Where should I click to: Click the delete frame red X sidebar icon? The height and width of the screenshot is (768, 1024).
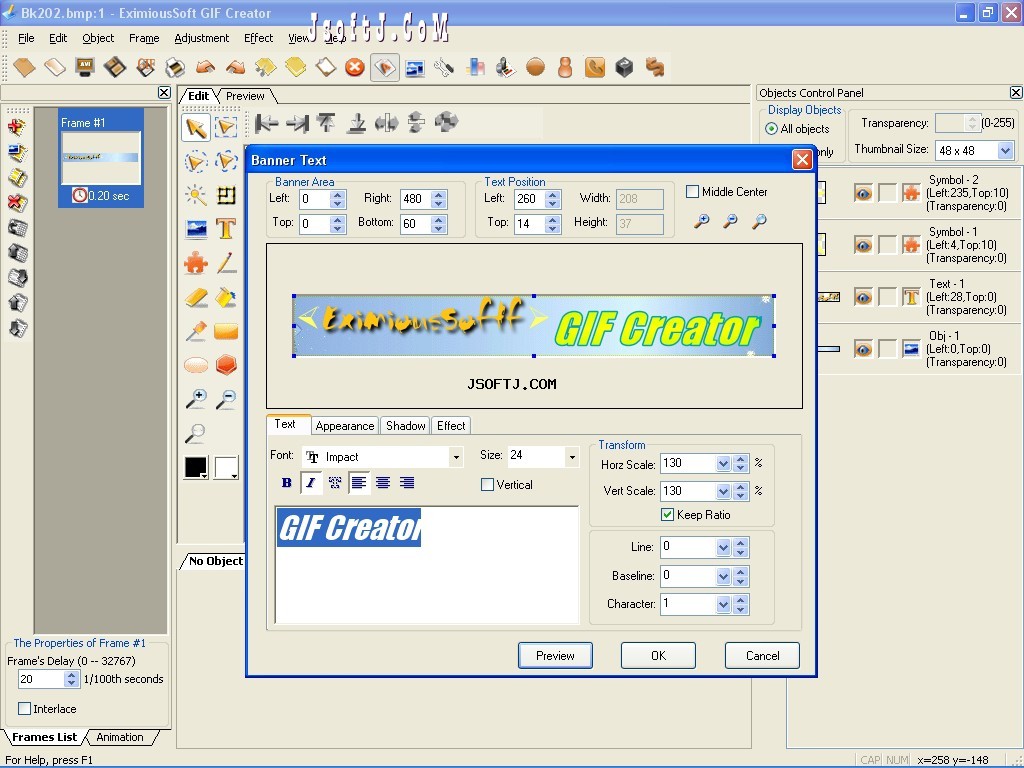pos(17,202)
